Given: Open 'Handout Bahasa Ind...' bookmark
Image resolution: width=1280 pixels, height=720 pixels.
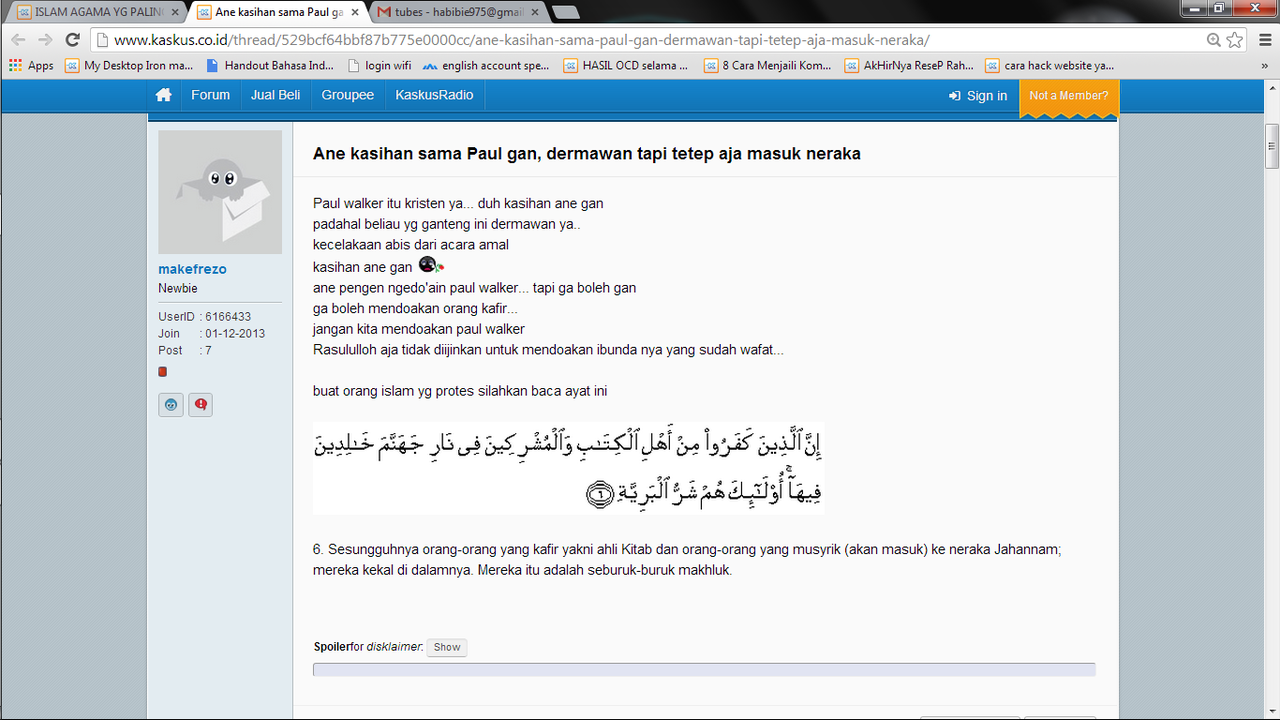Looking at the screenshot, I should coord(270,65).
